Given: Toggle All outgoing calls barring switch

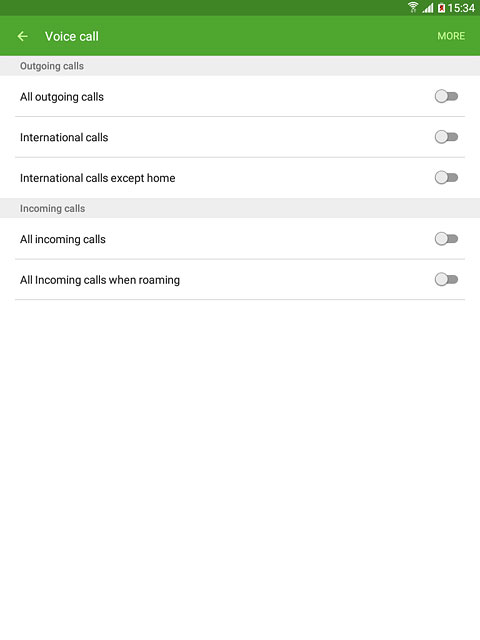Looking at the screenshot, I should 446,96.
